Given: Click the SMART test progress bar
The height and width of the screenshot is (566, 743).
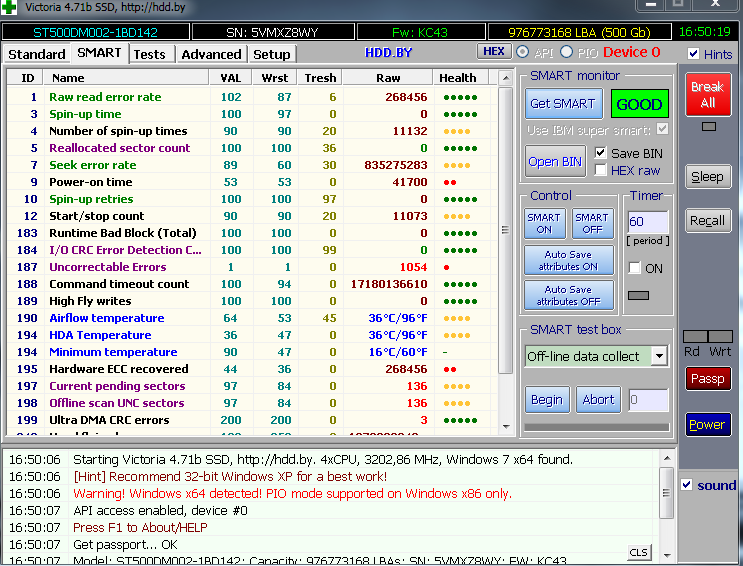Looking at the screenshot, I should tap(597, 427).
